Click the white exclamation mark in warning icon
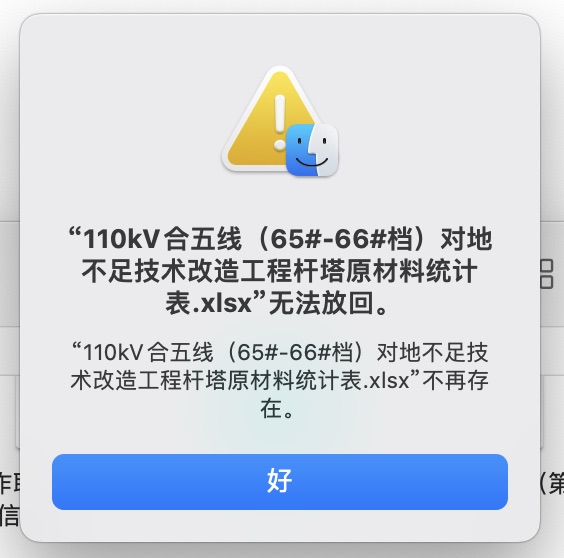Screen dimensions: 564x558 tap(280, 122)
